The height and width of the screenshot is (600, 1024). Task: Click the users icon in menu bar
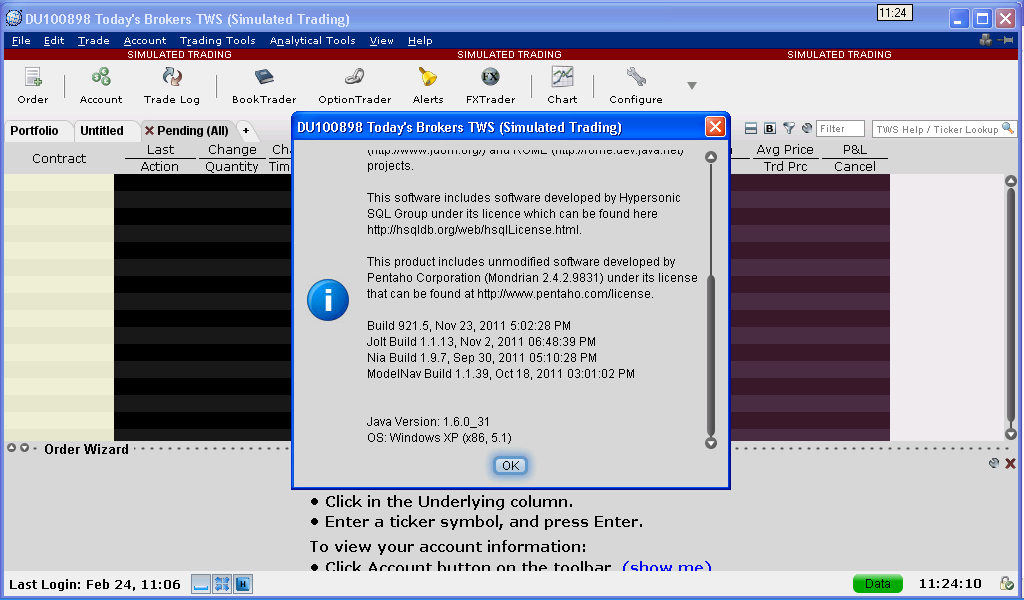click(x=985, y=40)
